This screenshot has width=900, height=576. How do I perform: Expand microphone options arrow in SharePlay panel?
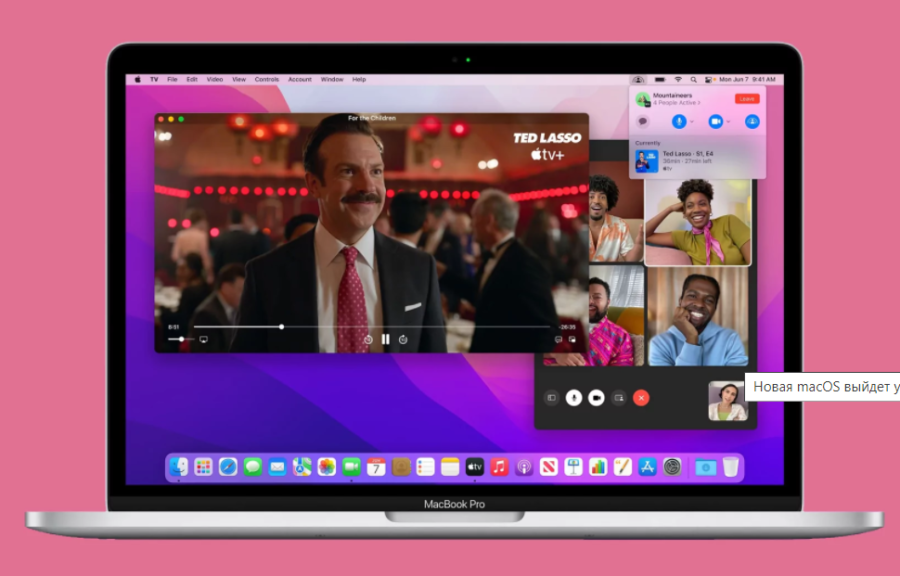[692, 121]
